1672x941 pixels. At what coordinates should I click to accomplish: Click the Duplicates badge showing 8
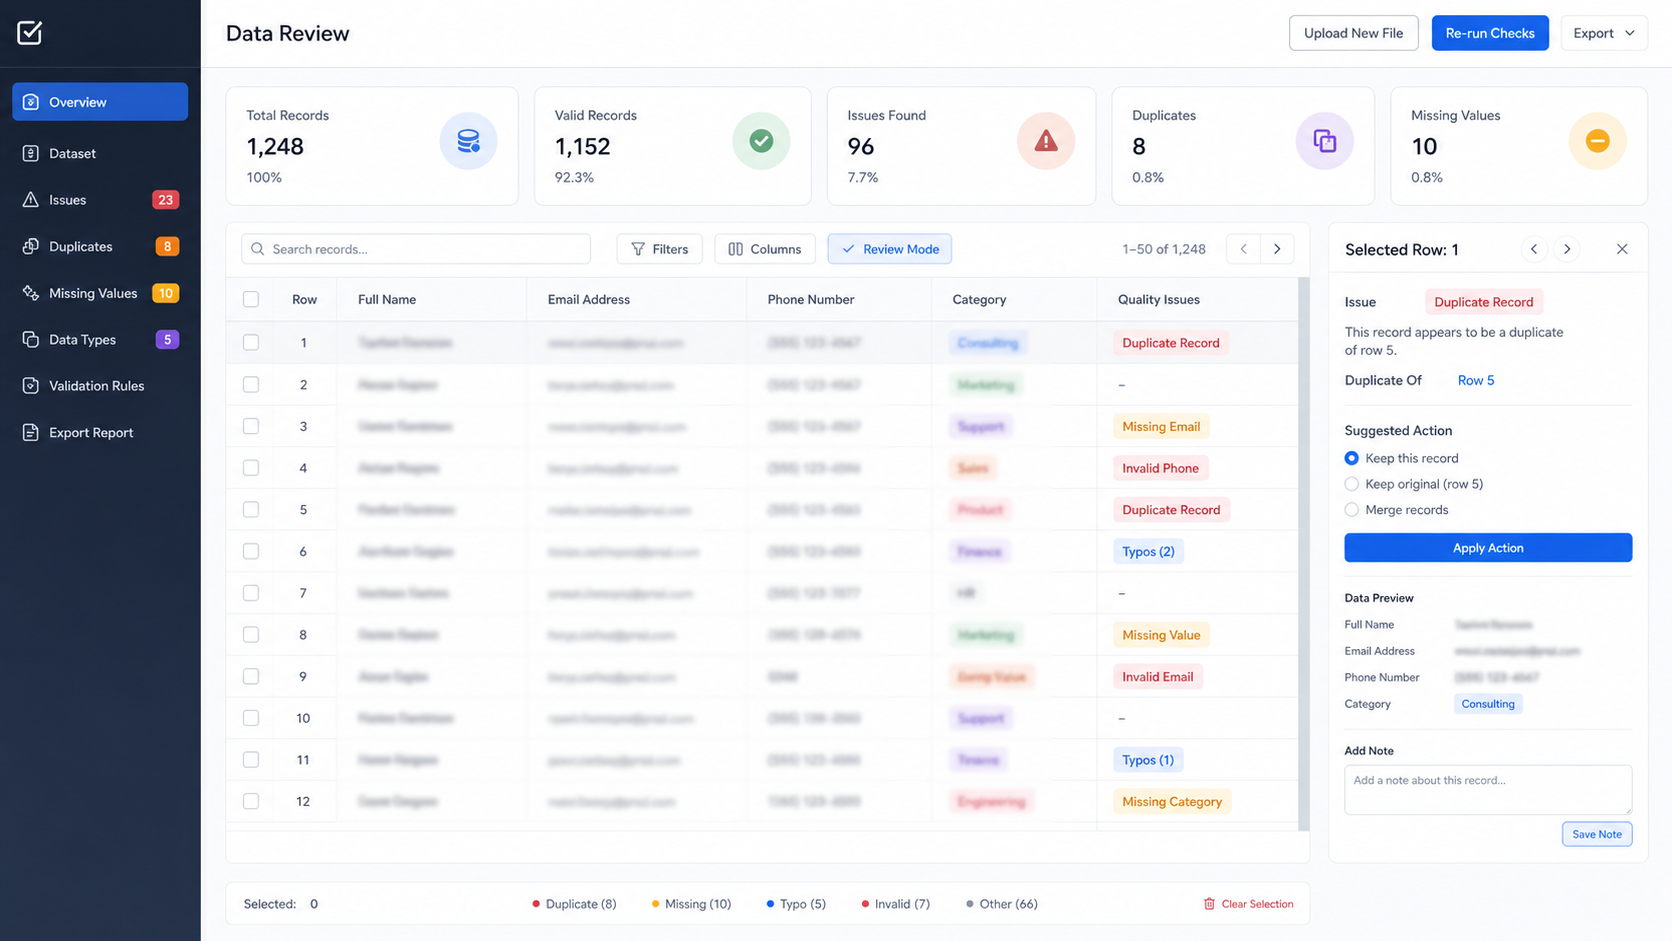click(x=167, y=246)
